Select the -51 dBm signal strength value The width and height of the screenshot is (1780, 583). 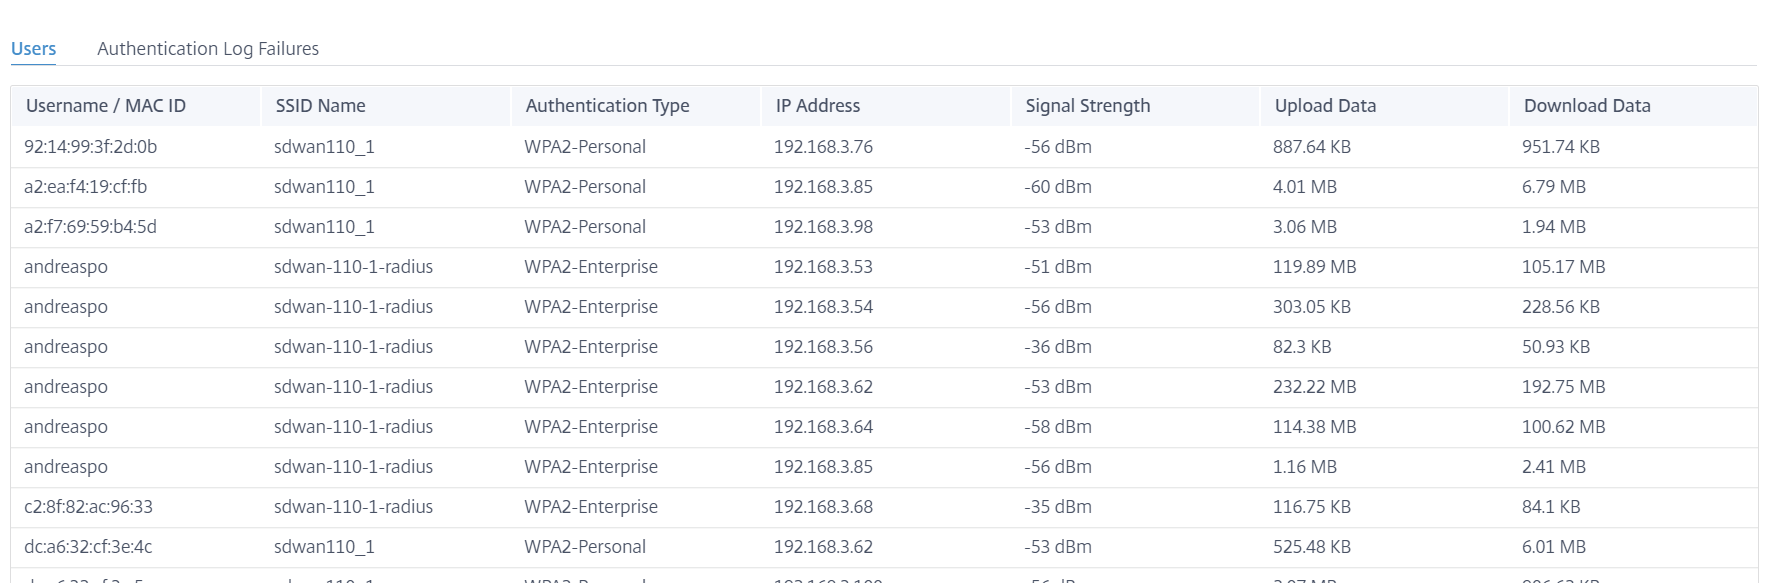coord(1058,267)
